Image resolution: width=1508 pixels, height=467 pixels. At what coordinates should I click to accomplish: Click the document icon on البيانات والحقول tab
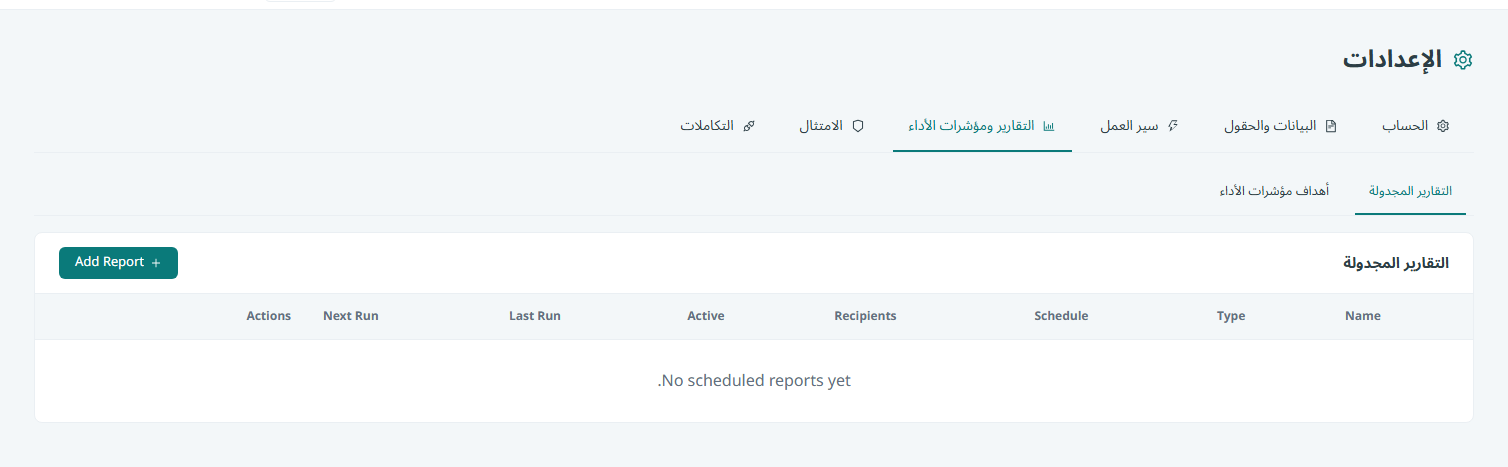[x=1331, y=127]
